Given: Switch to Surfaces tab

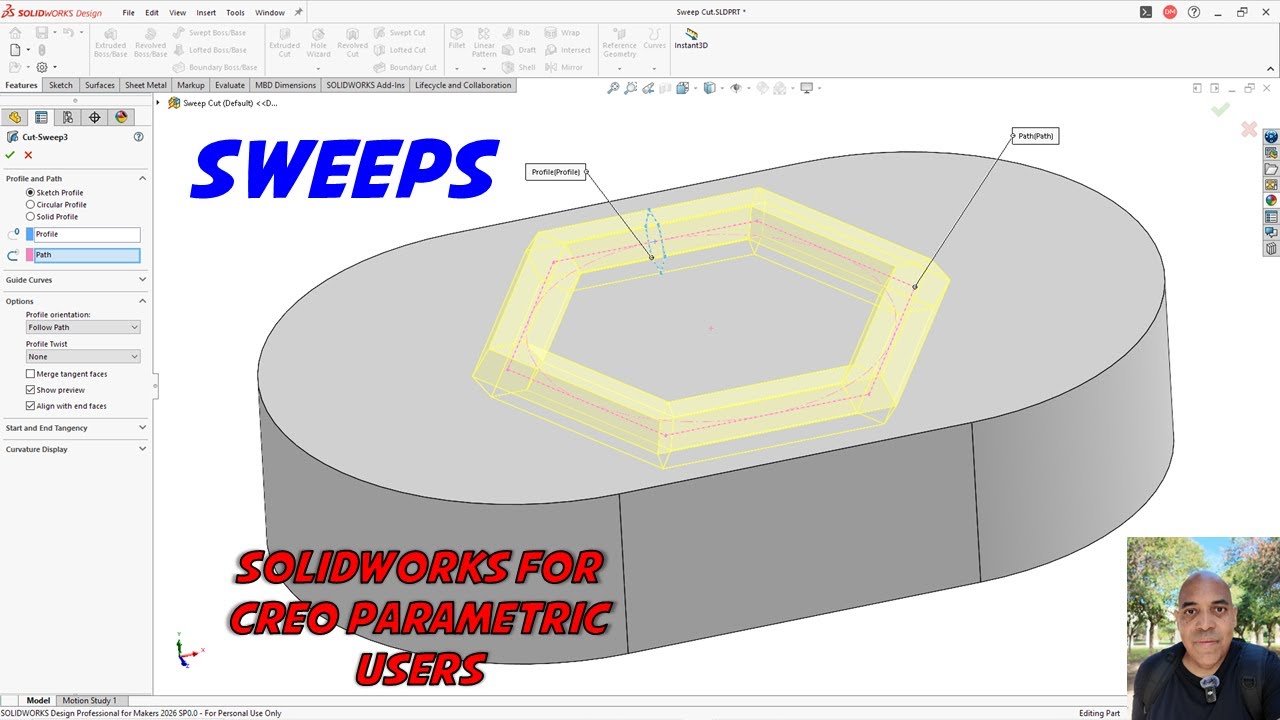Looking at the screenshot, I should pos(99,85).
